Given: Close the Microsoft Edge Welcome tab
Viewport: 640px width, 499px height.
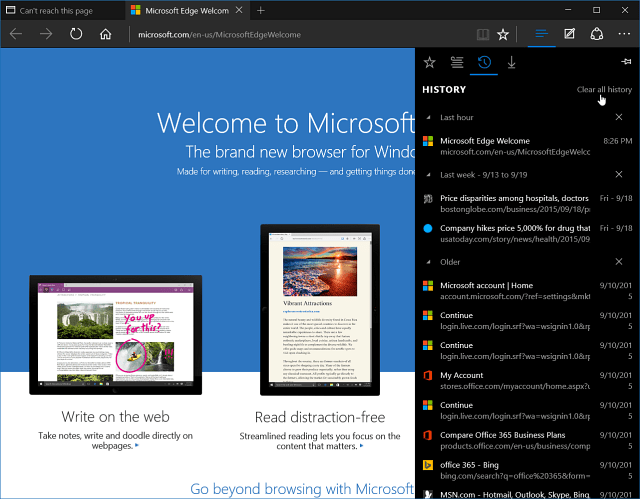Looking at the screenshot, I should point(239,10).
